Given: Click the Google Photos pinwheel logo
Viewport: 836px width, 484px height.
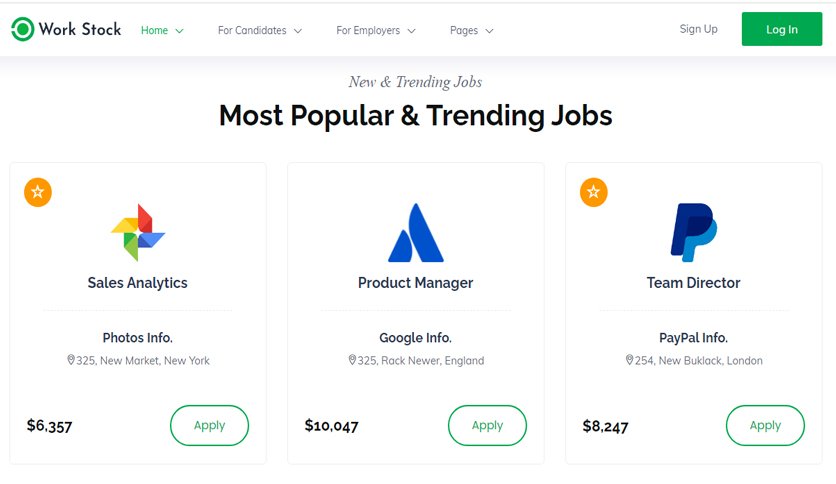Looking at the screenshot, I should 138,232.
